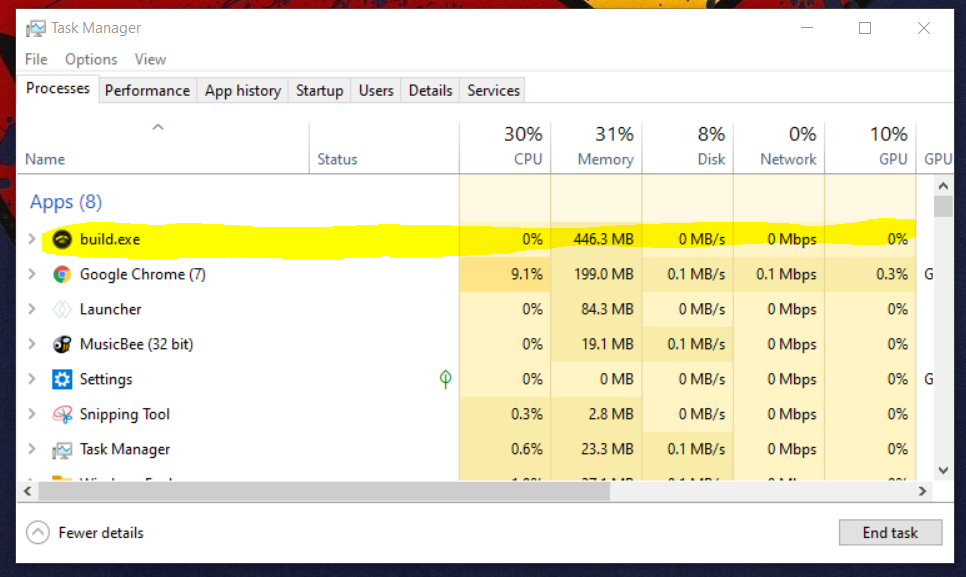The image size is (966, 577).
Task: Expand the build.exe process group
Action: [x=31, y=239]
